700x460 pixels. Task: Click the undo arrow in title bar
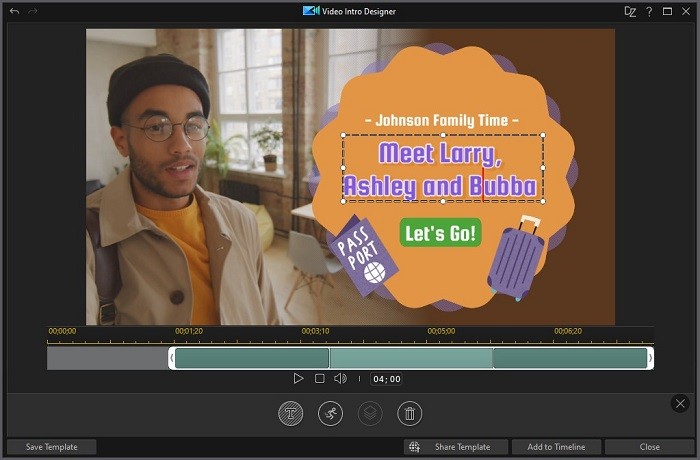(x=14, y=11)
